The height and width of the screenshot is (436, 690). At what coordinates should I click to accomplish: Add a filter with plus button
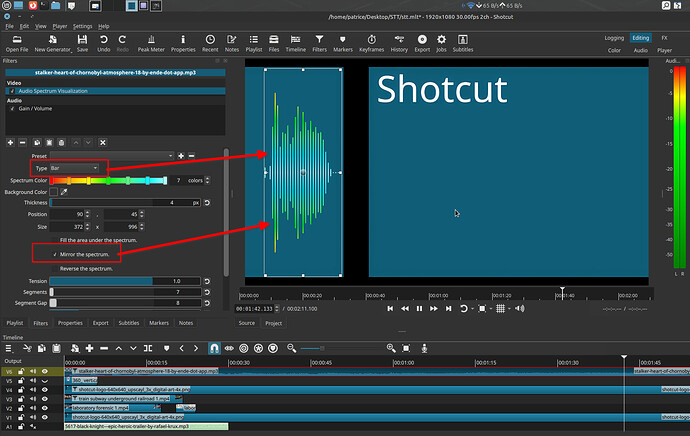tap(9, 142)
